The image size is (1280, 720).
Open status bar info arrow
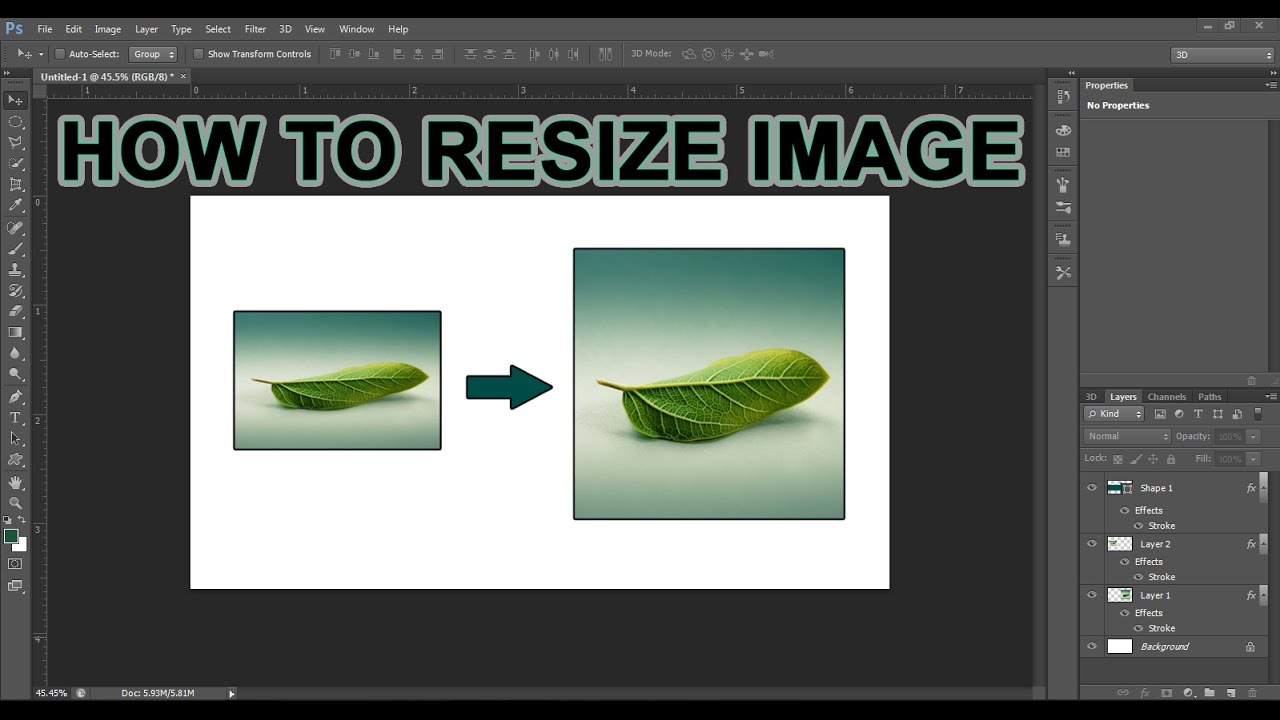[x=231, y=693]
